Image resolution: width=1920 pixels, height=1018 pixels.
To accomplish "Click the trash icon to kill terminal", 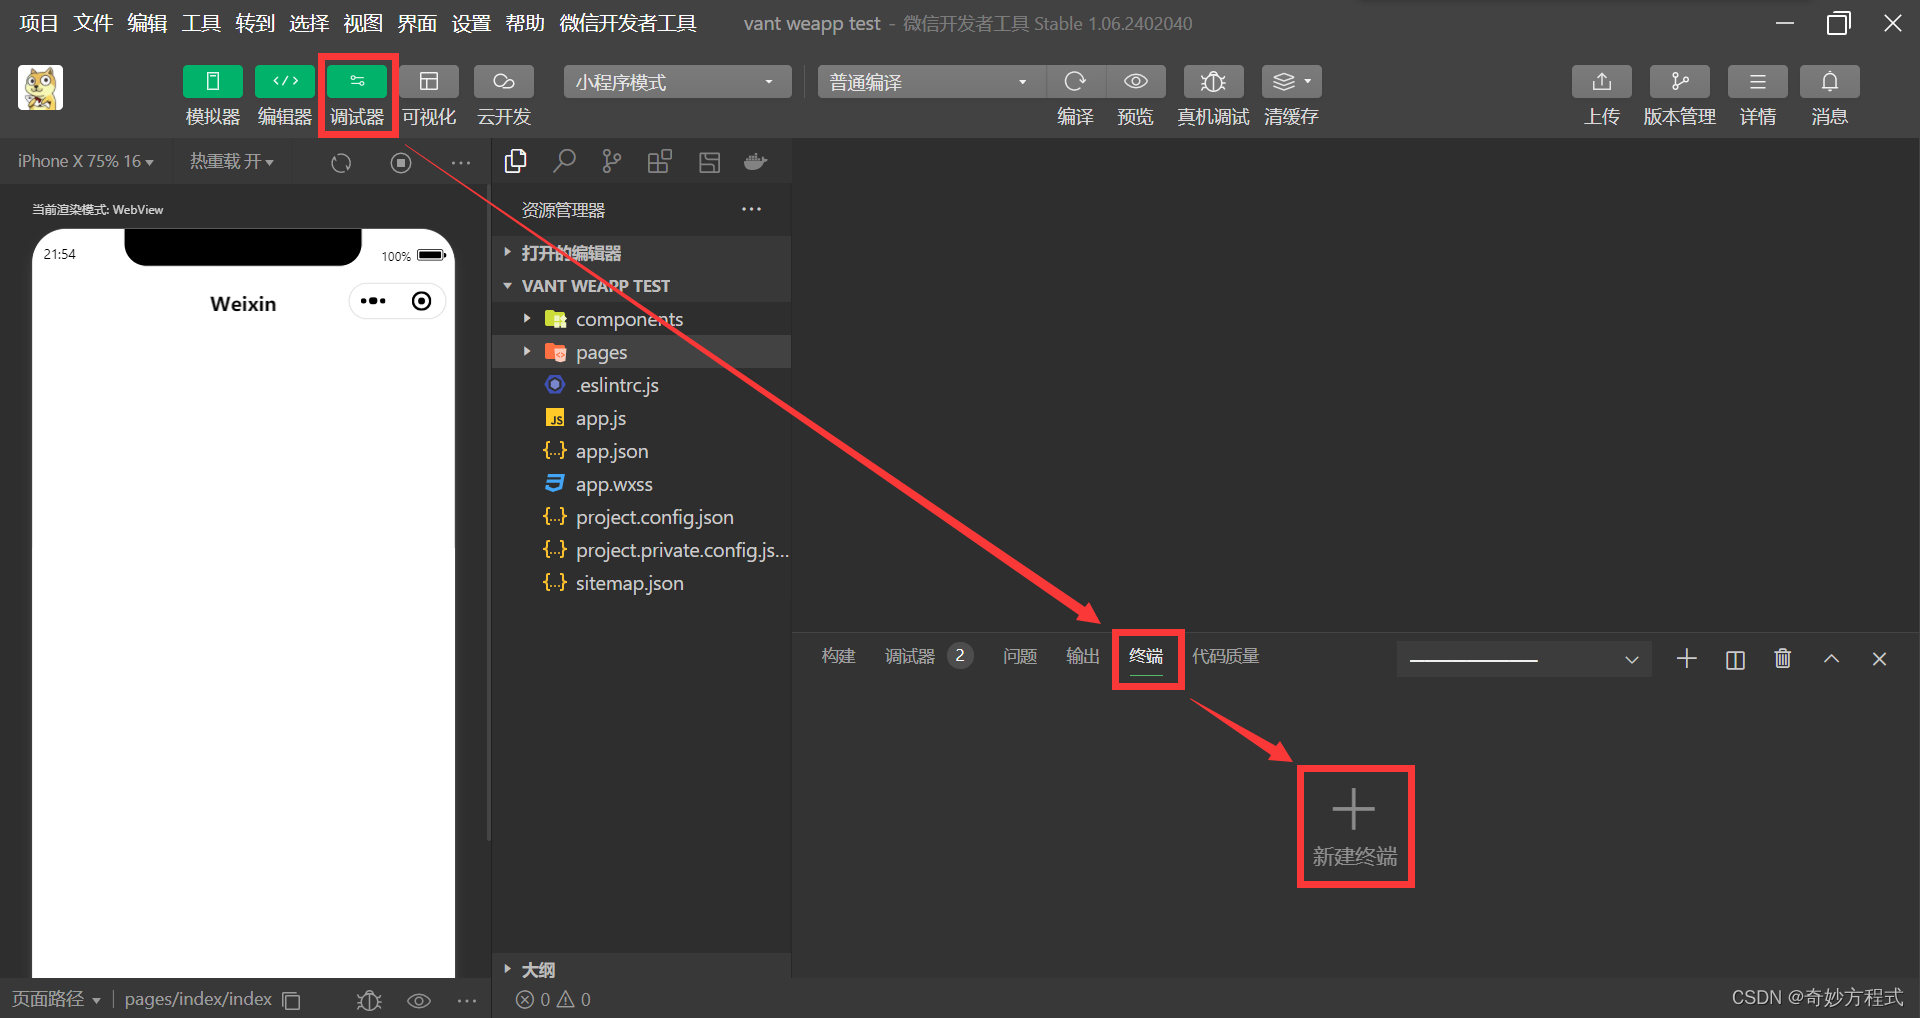I will click(x=1783, y=658).
